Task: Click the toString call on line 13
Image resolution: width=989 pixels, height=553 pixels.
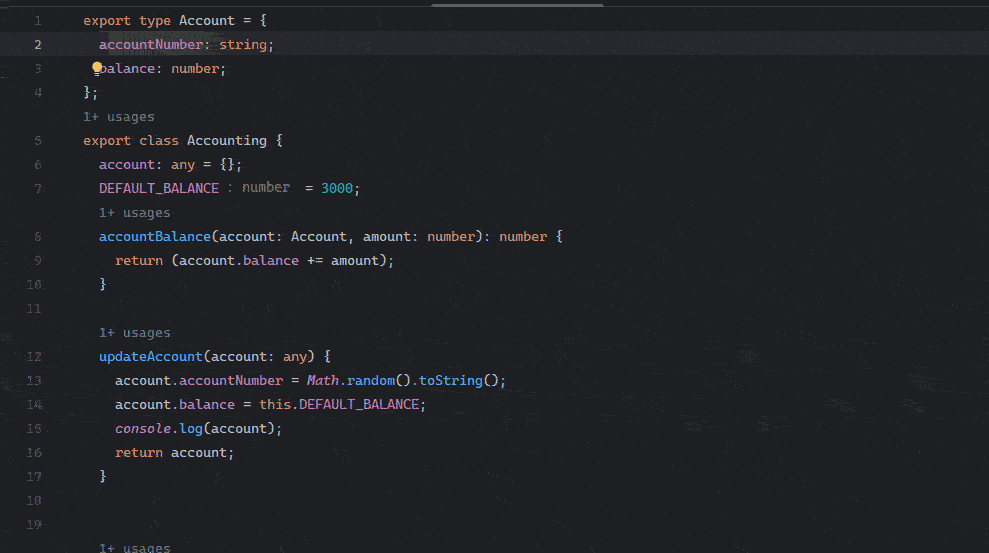Action: [450, 381]
